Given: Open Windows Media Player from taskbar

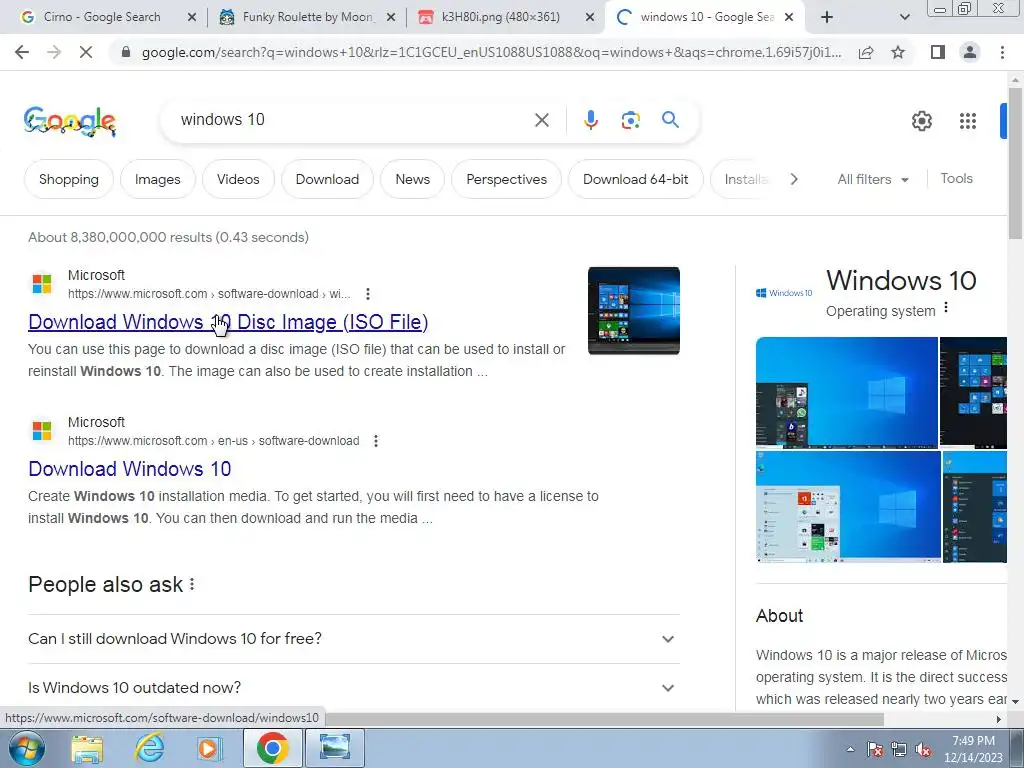Looking at the screenshot, I should pos(210,749).
